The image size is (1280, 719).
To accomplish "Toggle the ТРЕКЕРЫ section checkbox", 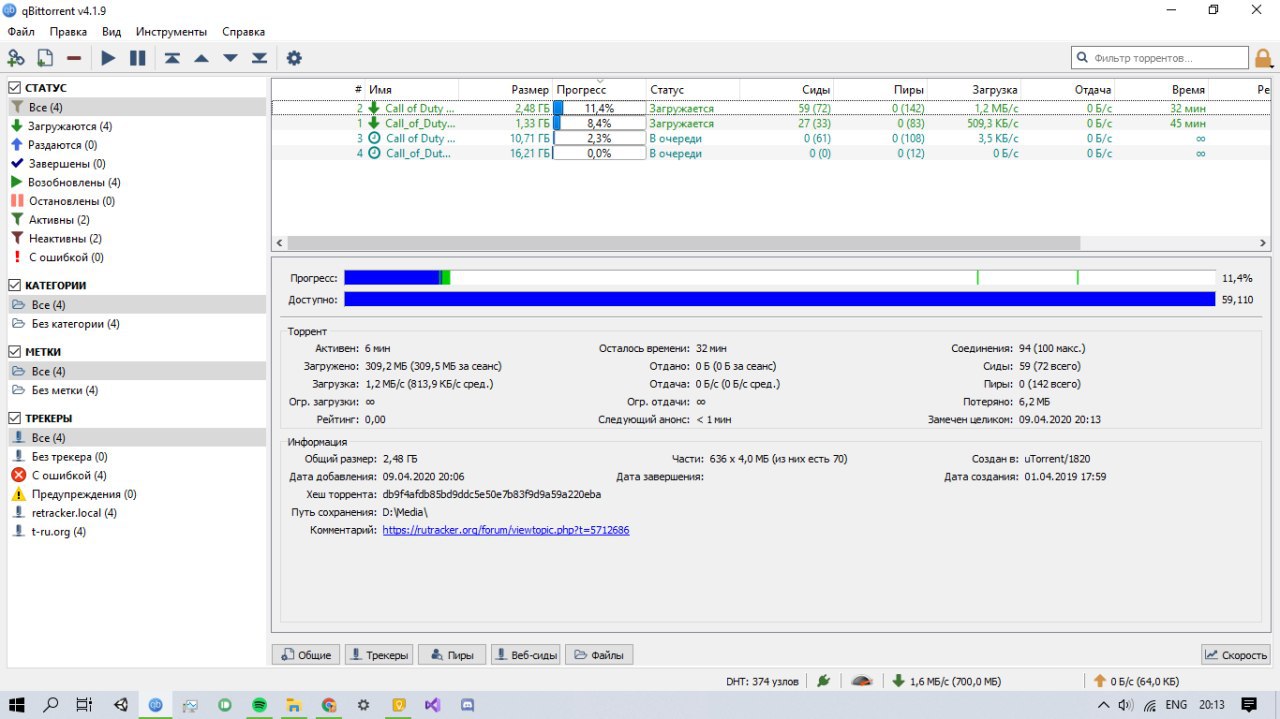I will click(15, 418).
